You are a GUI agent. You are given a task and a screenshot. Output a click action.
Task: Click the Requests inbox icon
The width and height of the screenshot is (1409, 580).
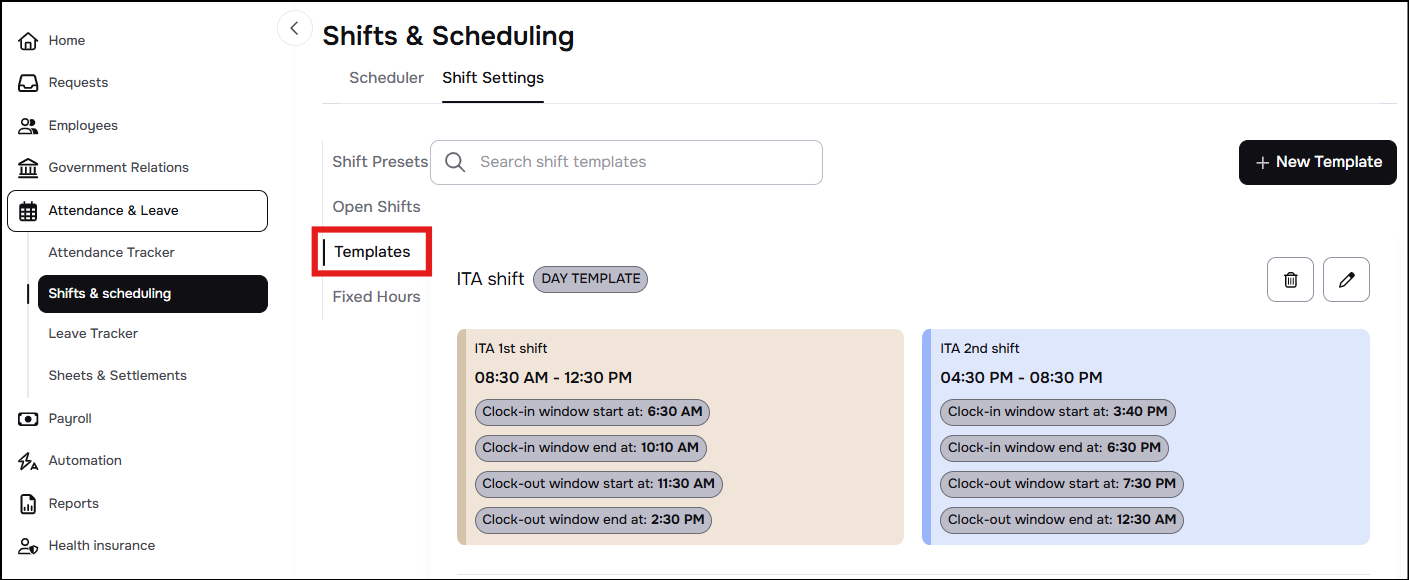[x=28, y=83]
